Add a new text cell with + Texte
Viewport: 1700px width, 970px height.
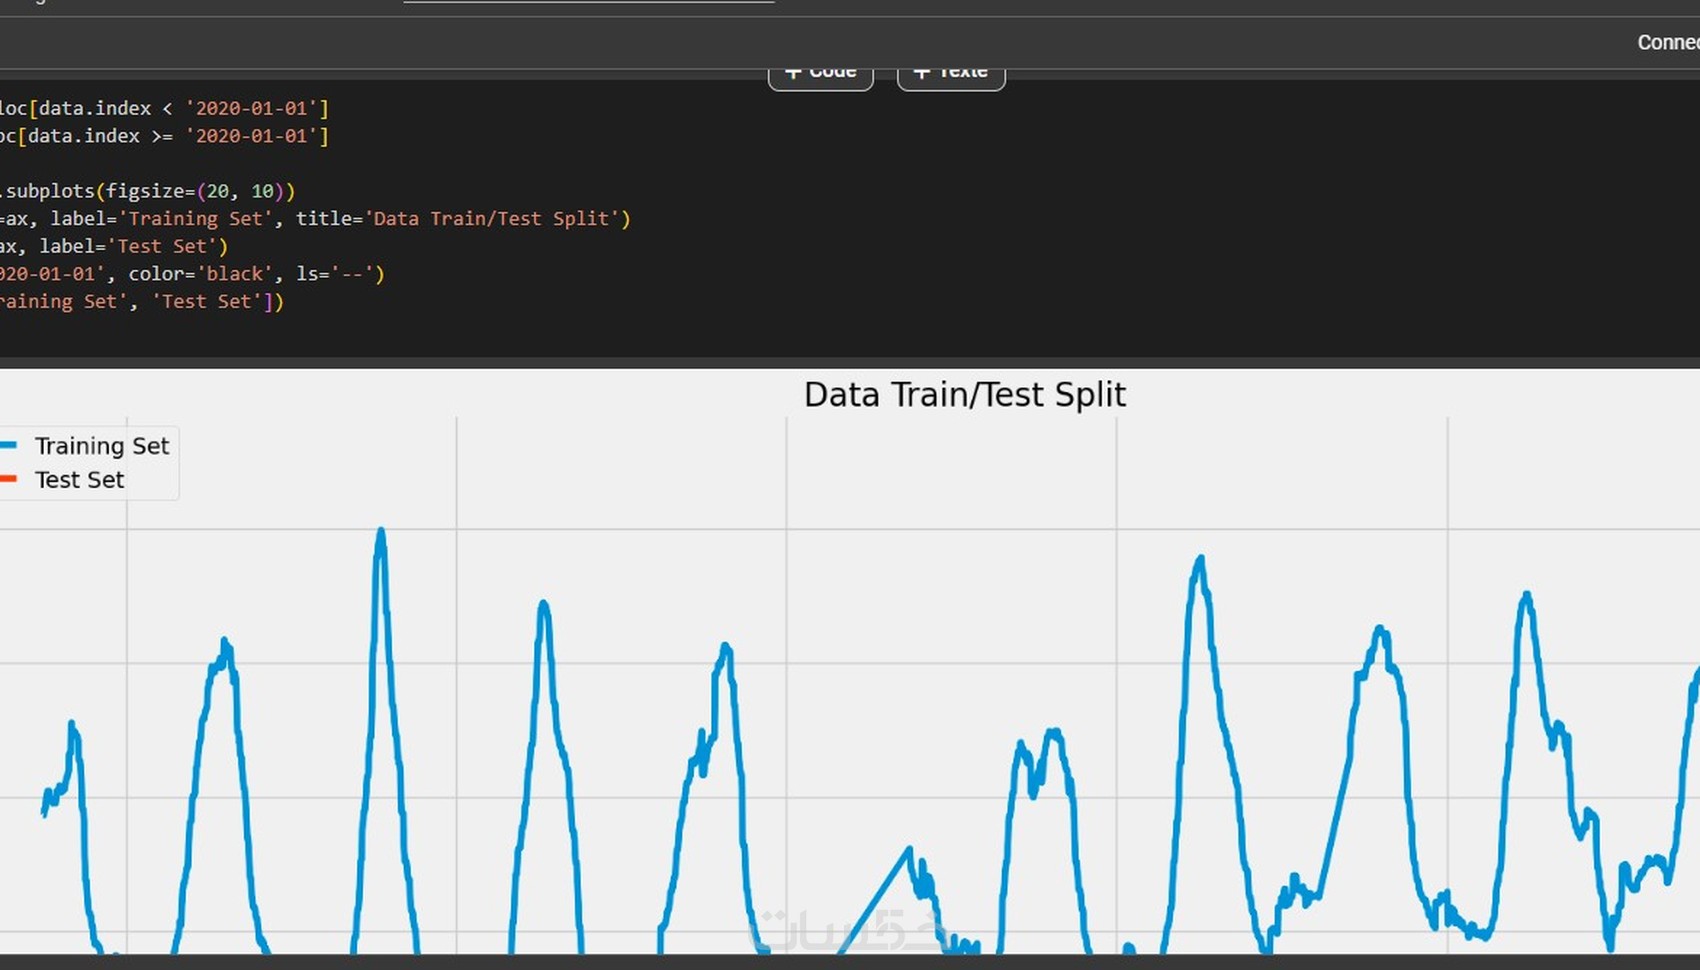950,70
